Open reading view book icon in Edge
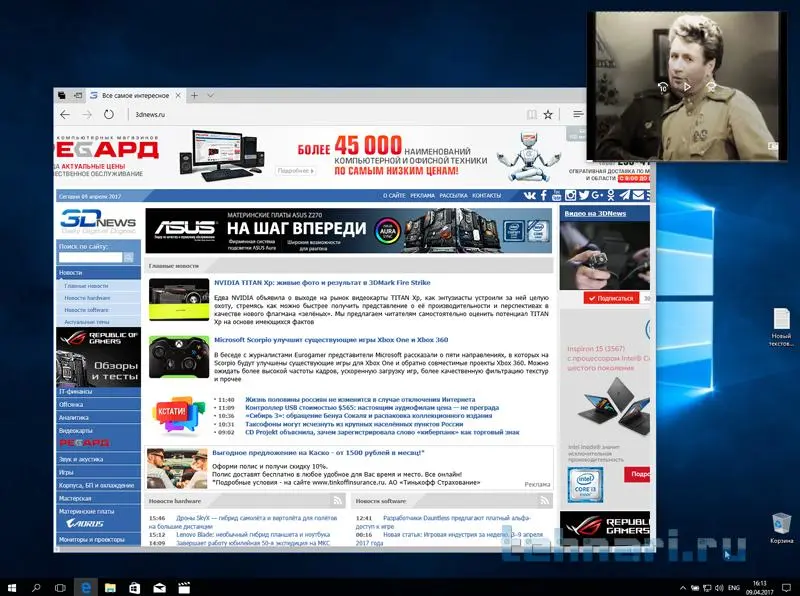Screen dimensions: 800x596 coord(532,114)
